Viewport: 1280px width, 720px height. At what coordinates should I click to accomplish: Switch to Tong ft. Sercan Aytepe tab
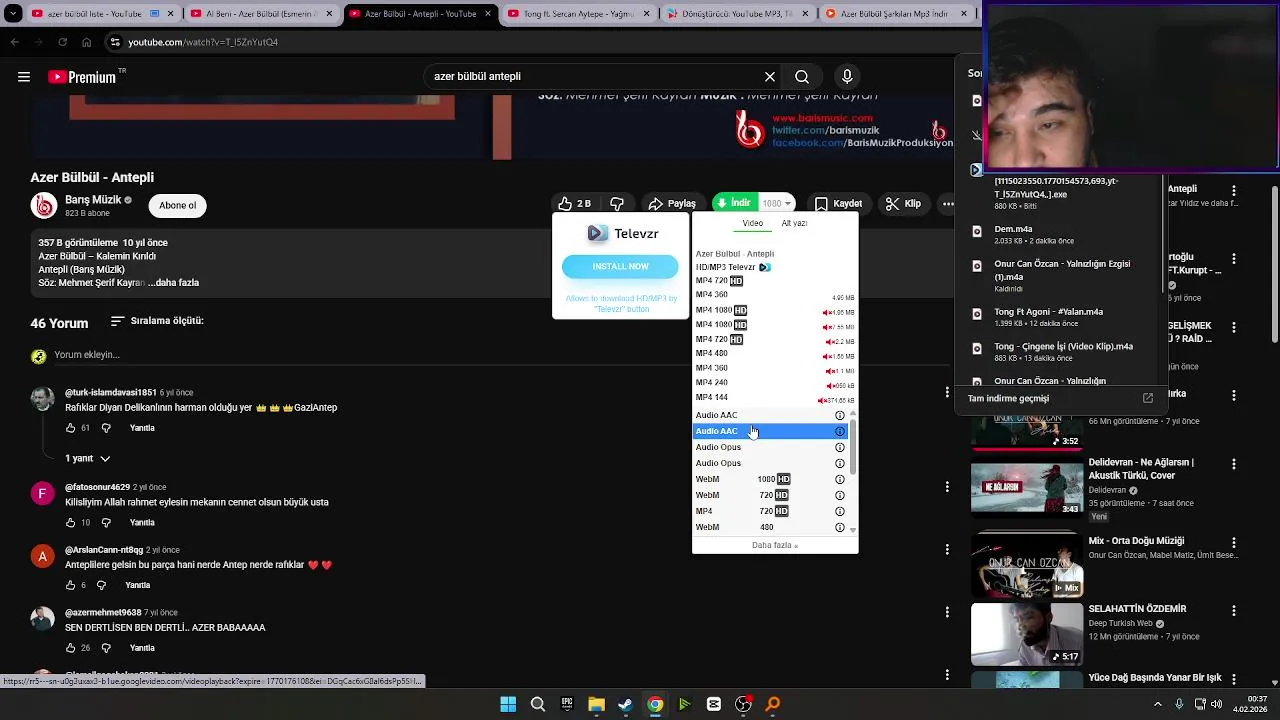(578, 14)
